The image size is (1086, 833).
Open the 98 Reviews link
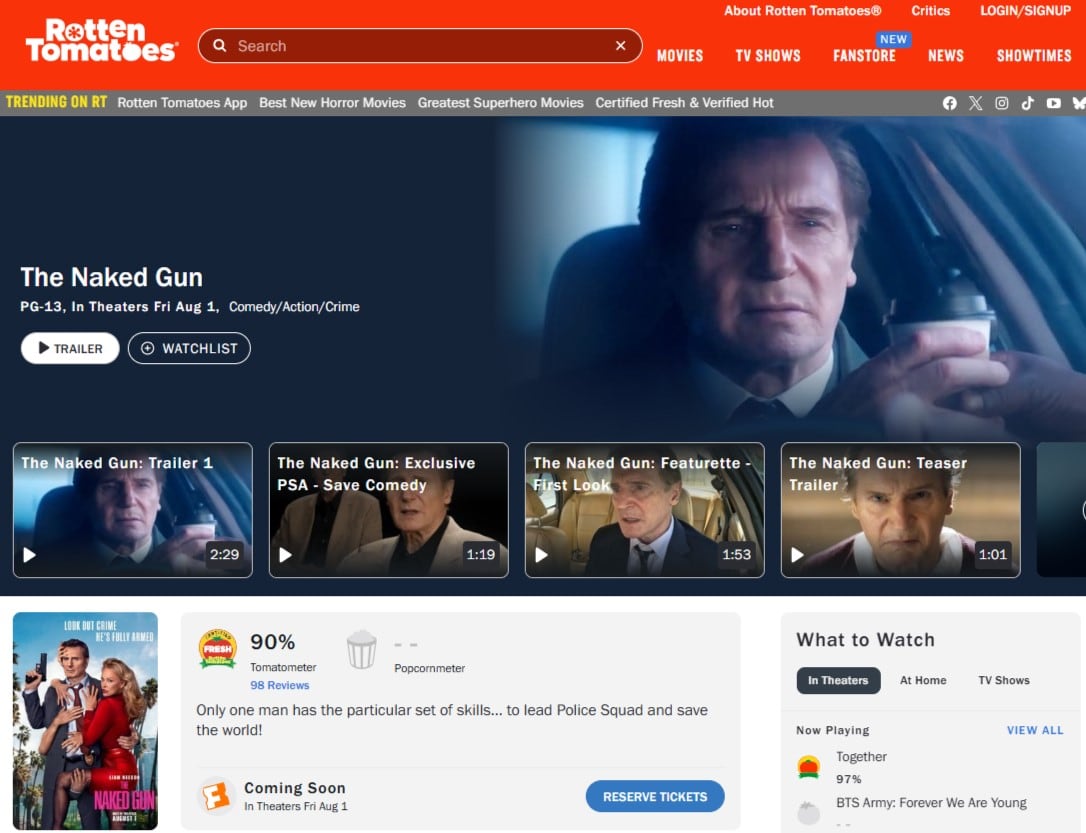[280, 685]
